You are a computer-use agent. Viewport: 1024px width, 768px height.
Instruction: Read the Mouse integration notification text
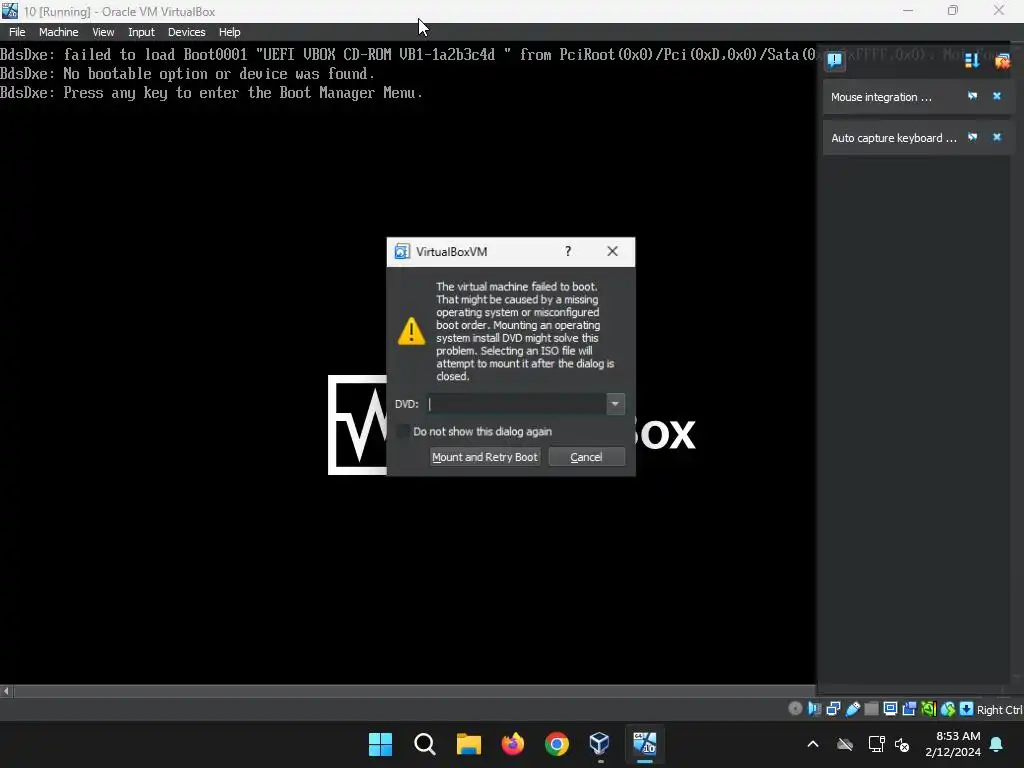pos(881,97)
